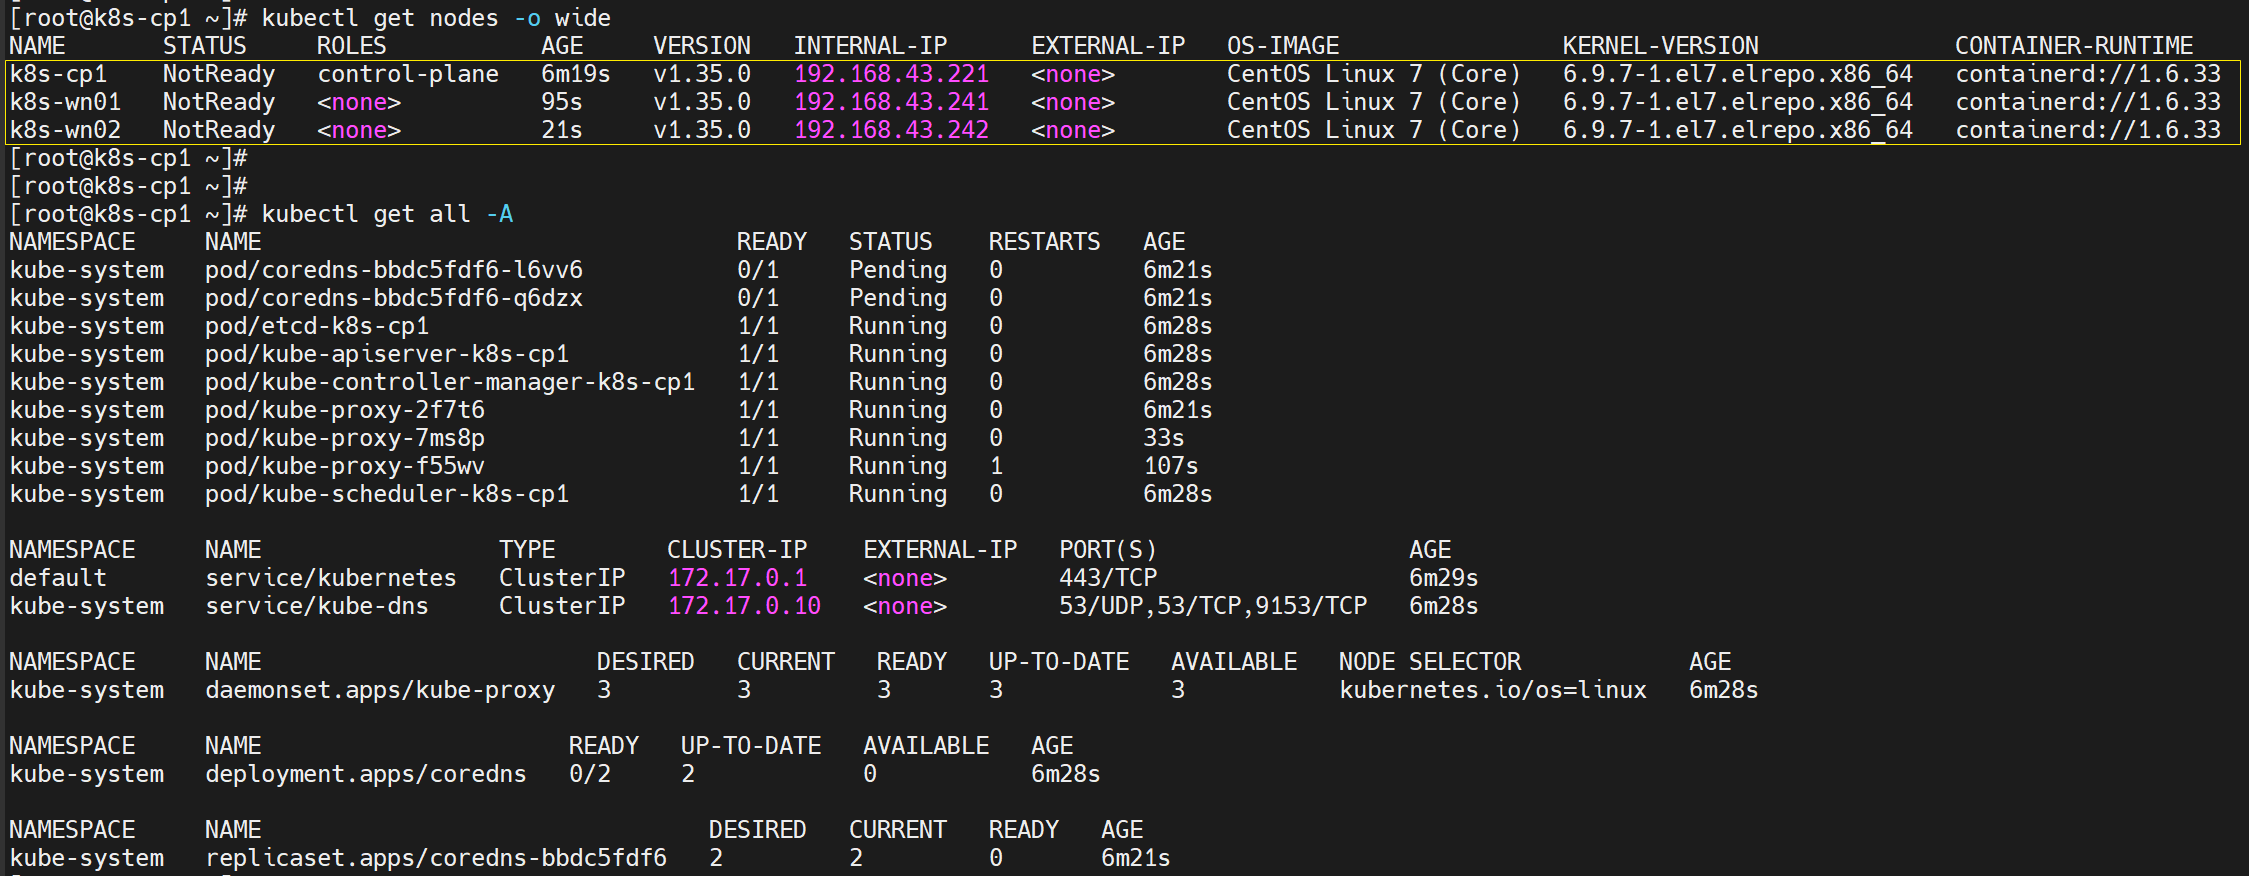
Task: Click pod/kube-apiserver-k8s-cp1
Action: pos(387,354)
